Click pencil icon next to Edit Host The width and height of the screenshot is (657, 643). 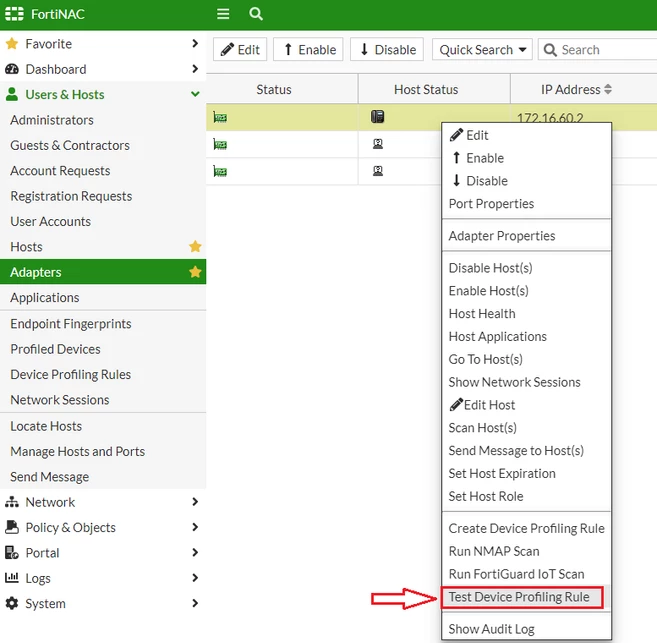456,405
